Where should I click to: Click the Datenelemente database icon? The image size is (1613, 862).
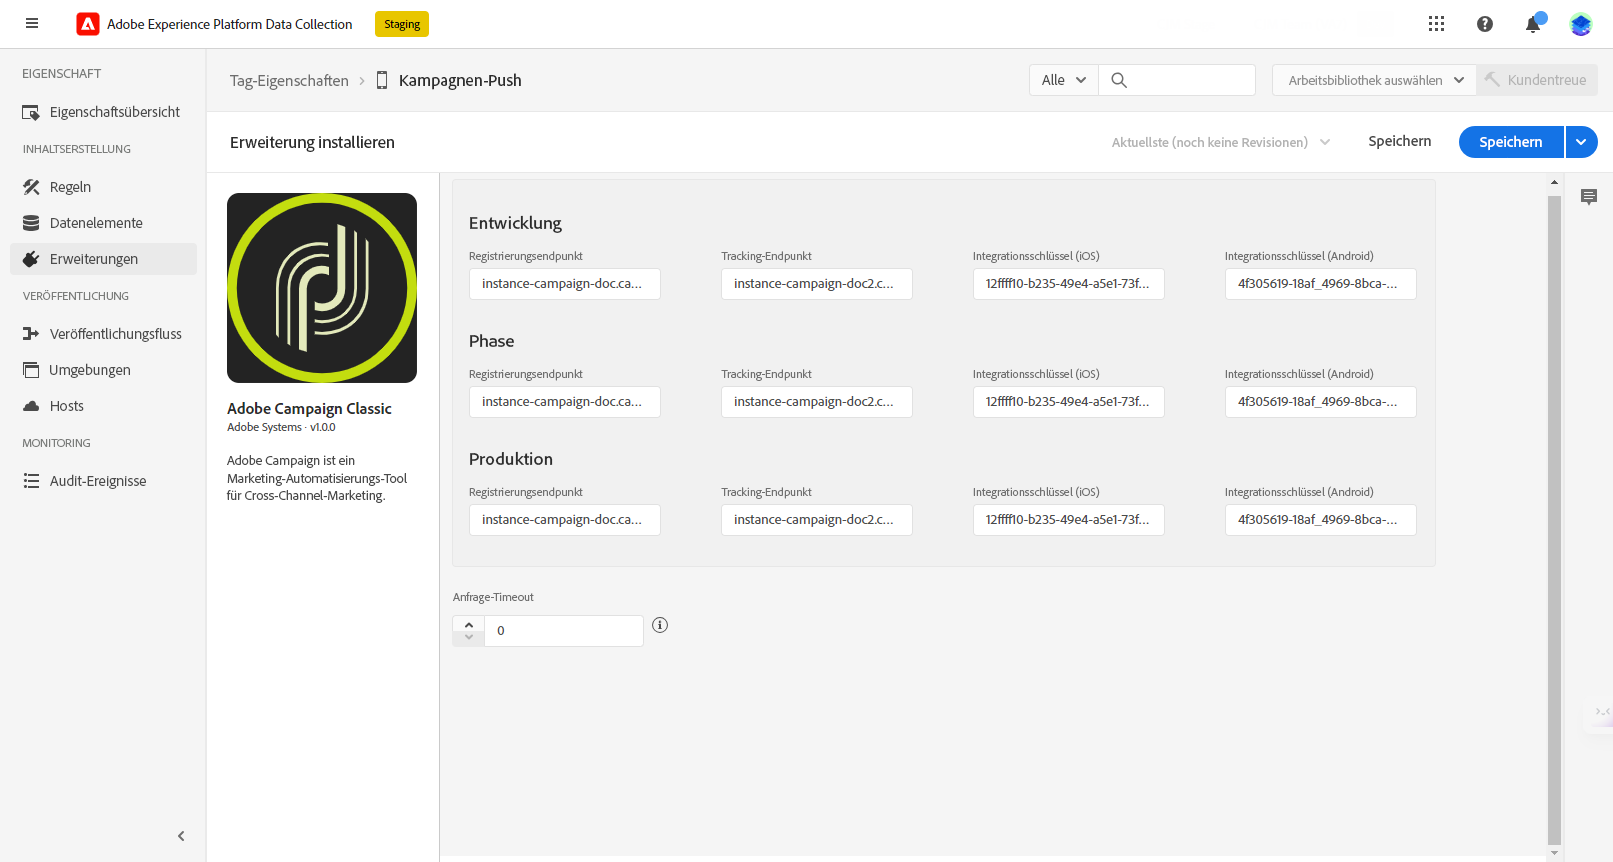31,223
